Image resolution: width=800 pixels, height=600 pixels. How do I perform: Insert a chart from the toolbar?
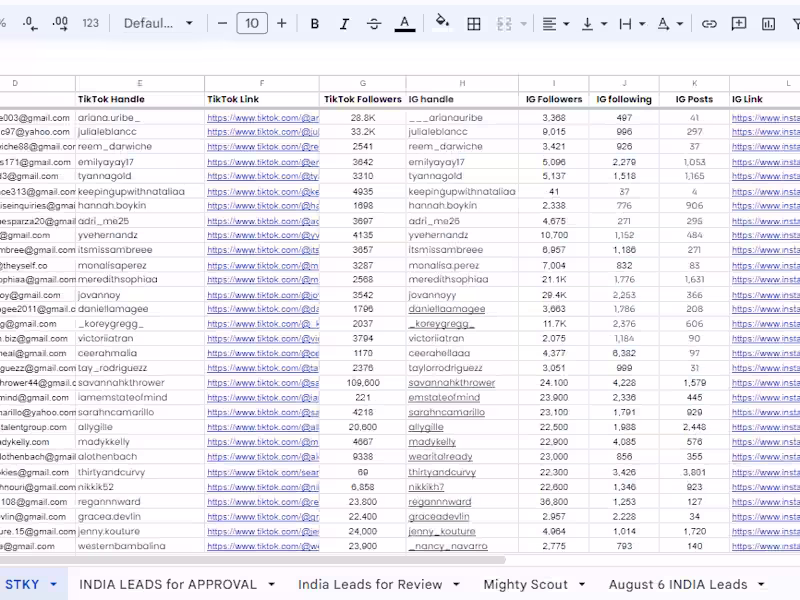(768, 23)
